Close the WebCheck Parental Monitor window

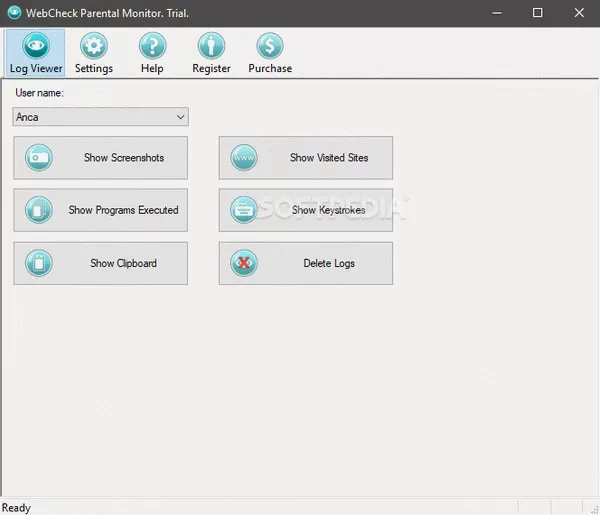(579, 13)
